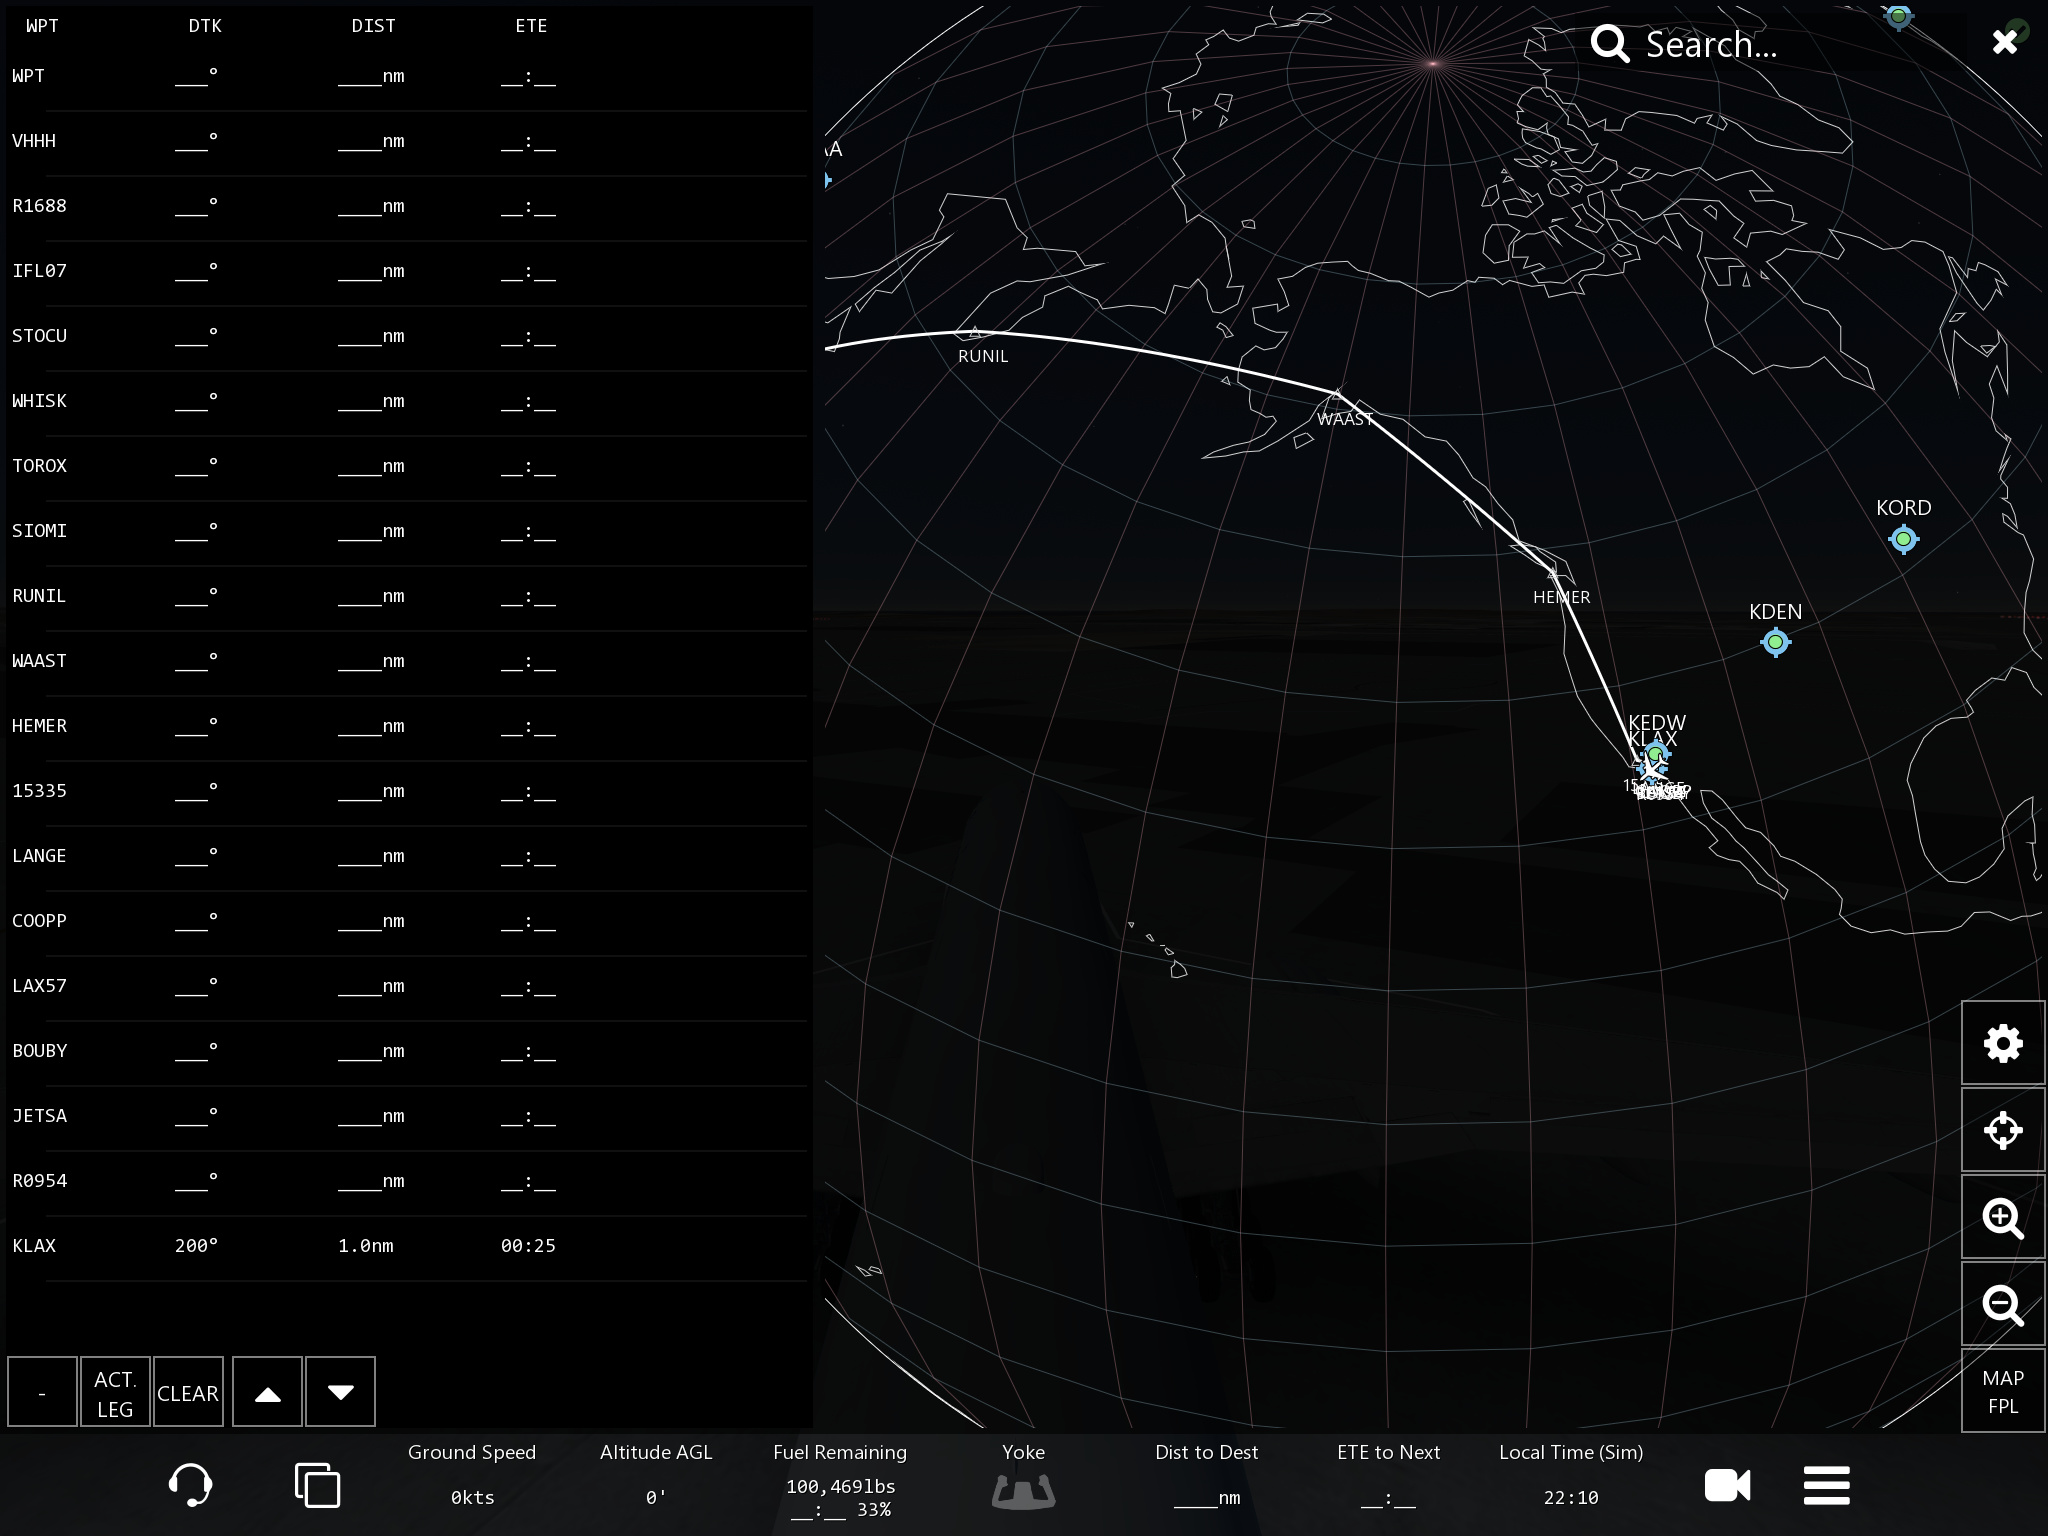This screenshot has height=1536, width=2048.
Task: Open the hamburger main menu
Action: pos(1826,1485)
